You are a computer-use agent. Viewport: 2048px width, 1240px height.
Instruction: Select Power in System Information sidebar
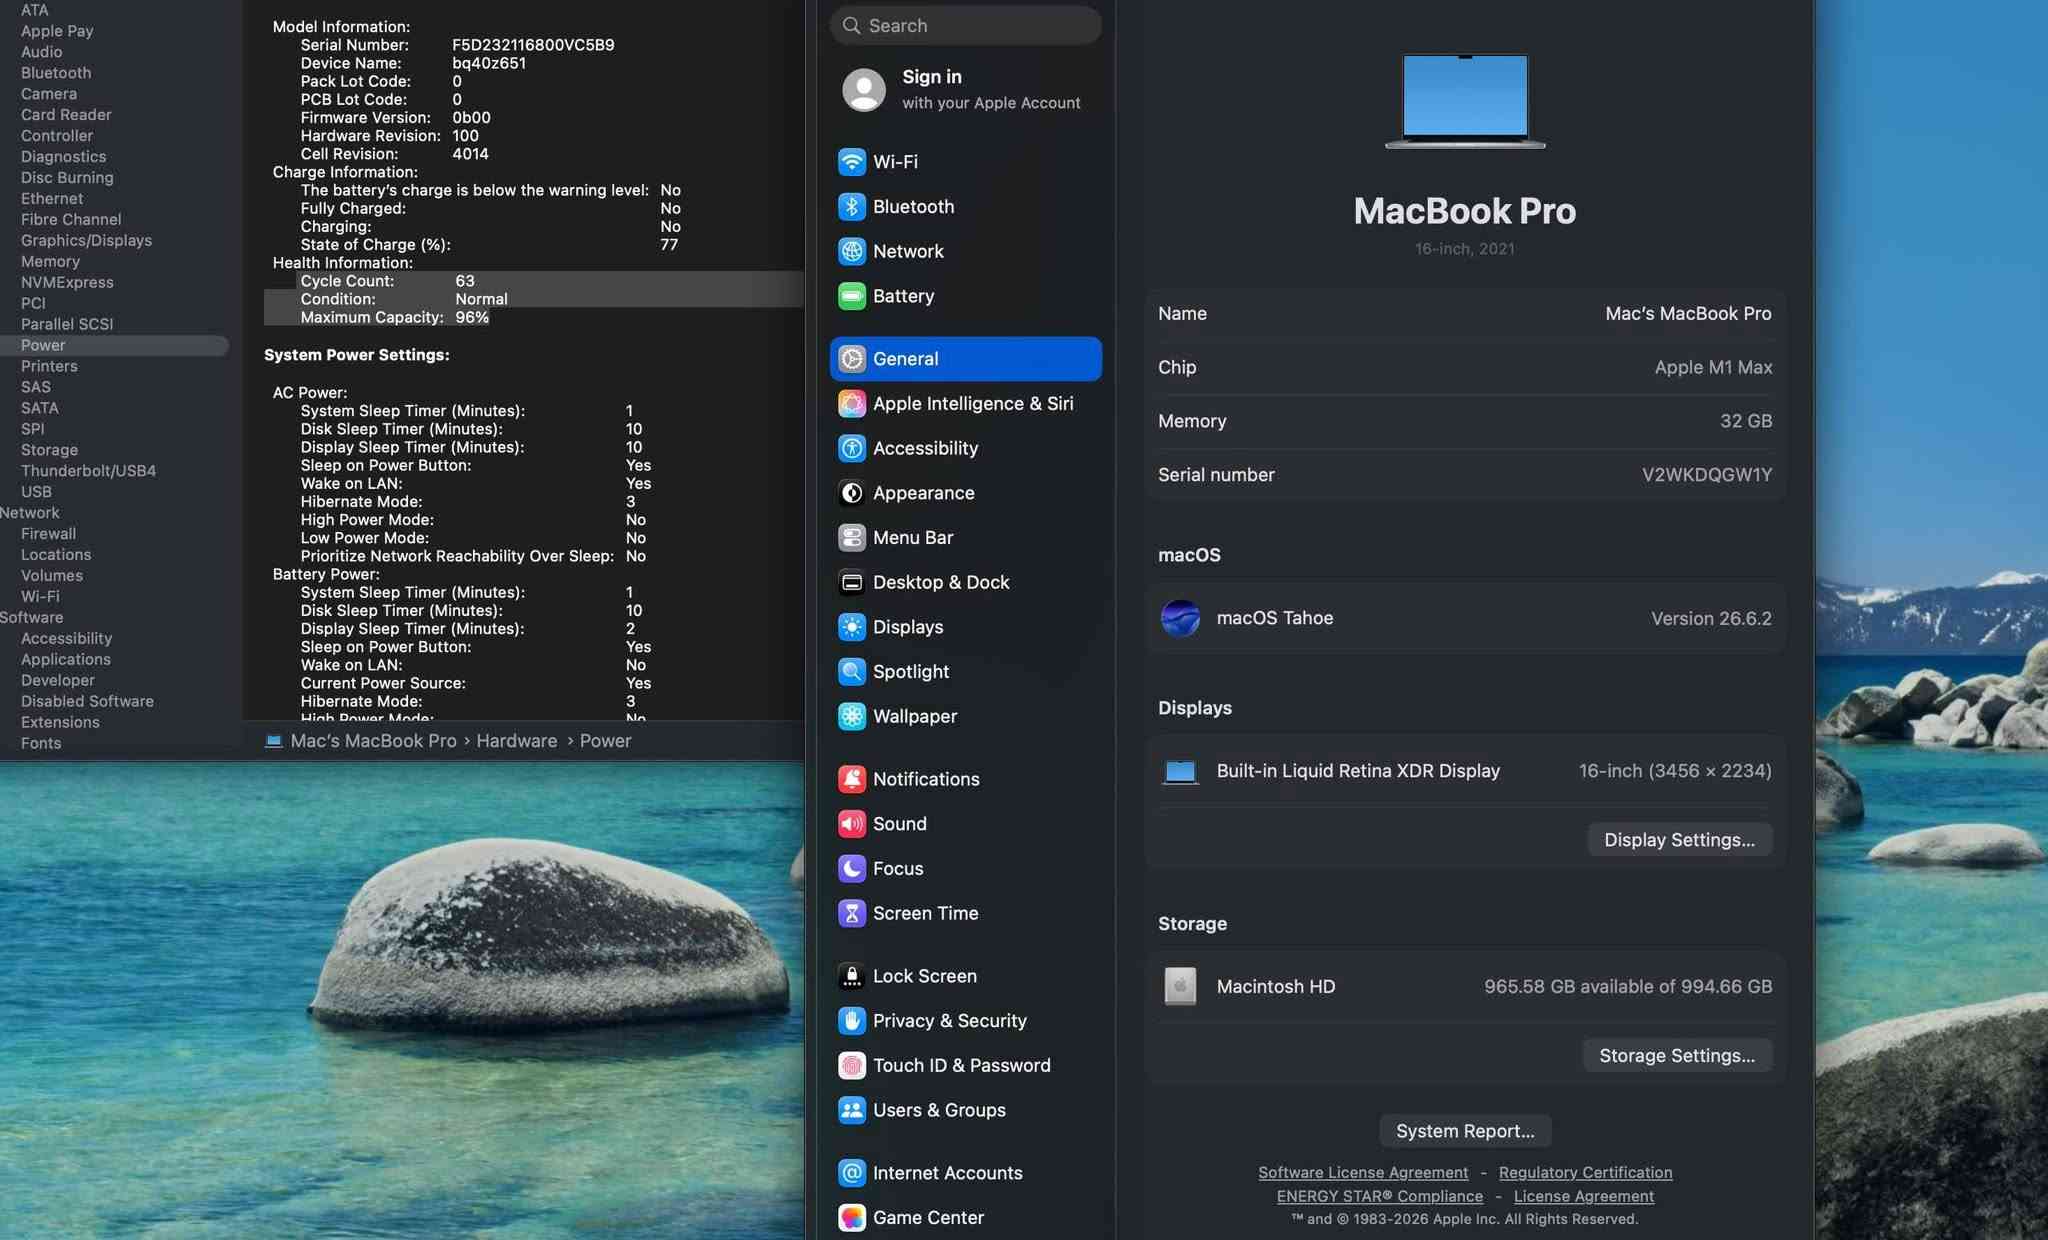[x=113, y=345]
